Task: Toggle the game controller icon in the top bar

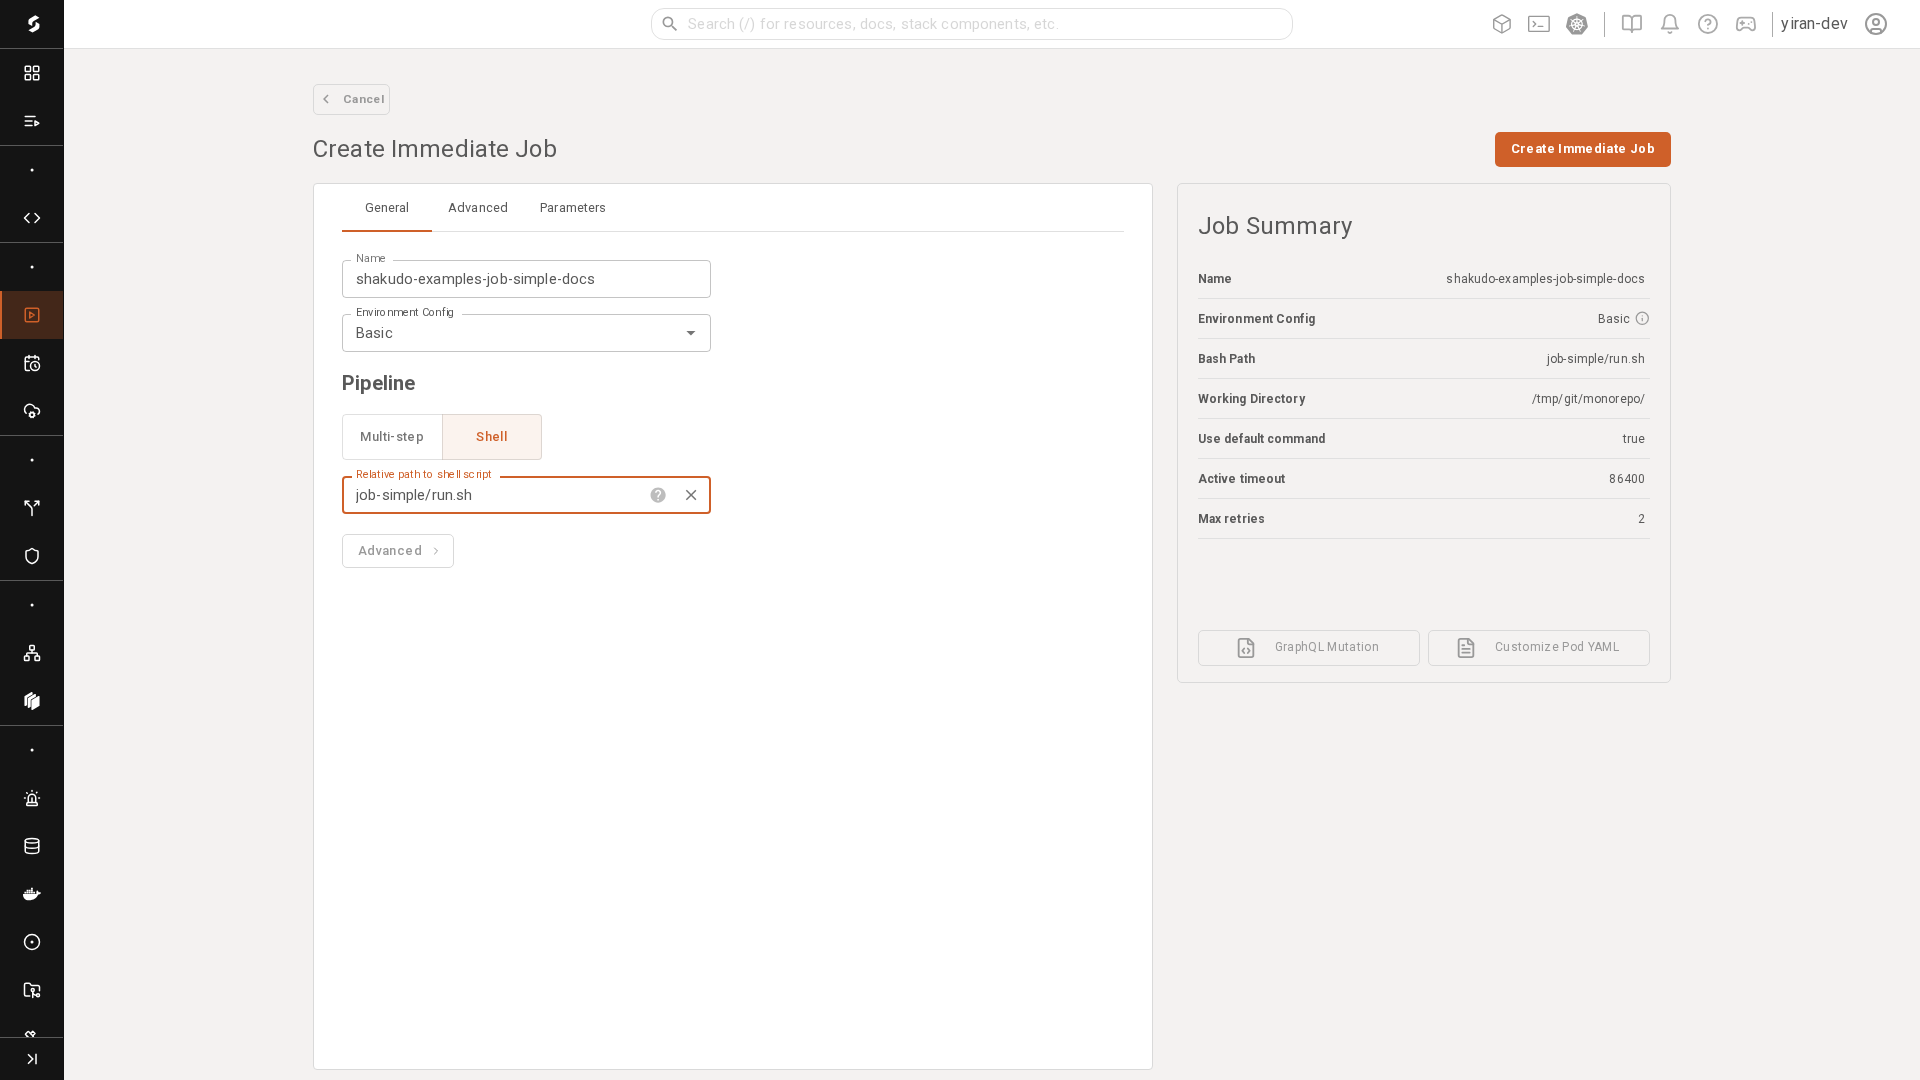Action: [1746, 24]
